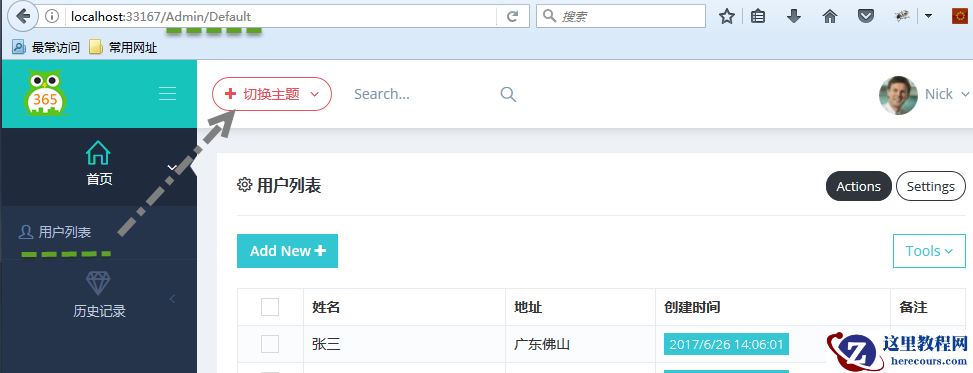Open the downloads arrow icon

pos(794,17)
